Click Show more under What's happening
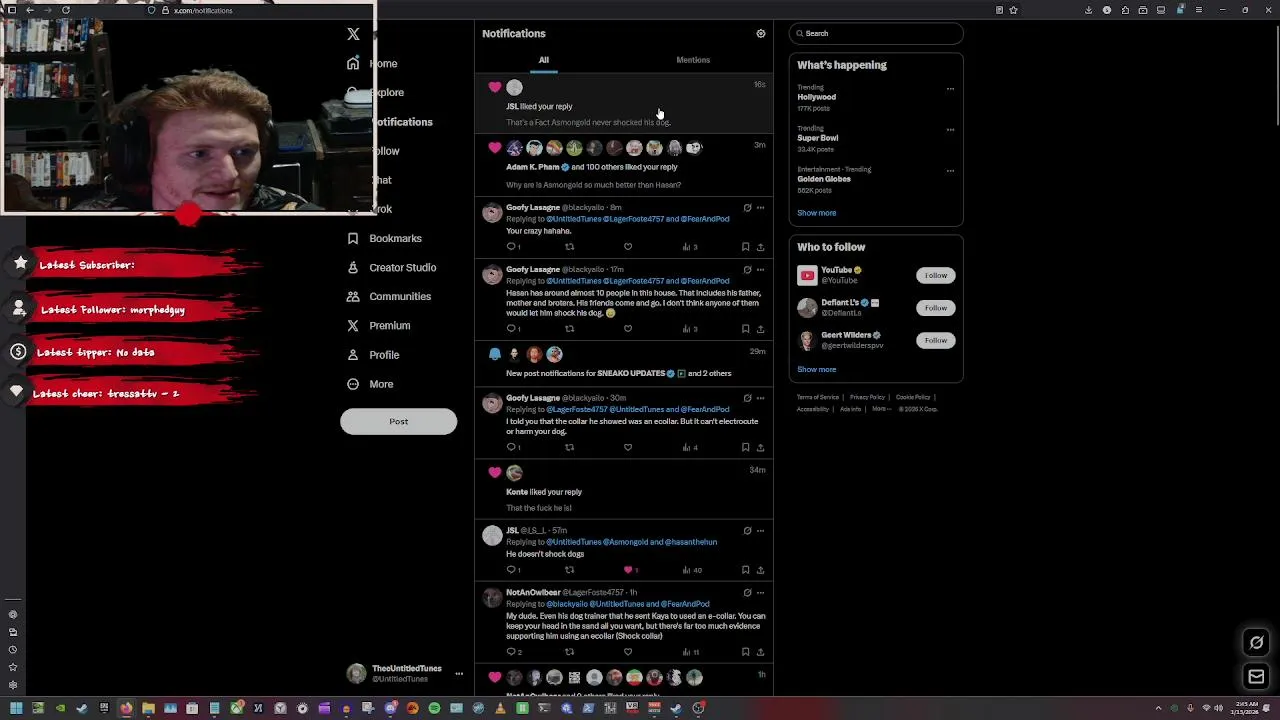The width and height of the screenshot is (1280, 720). tap(816, 213)
